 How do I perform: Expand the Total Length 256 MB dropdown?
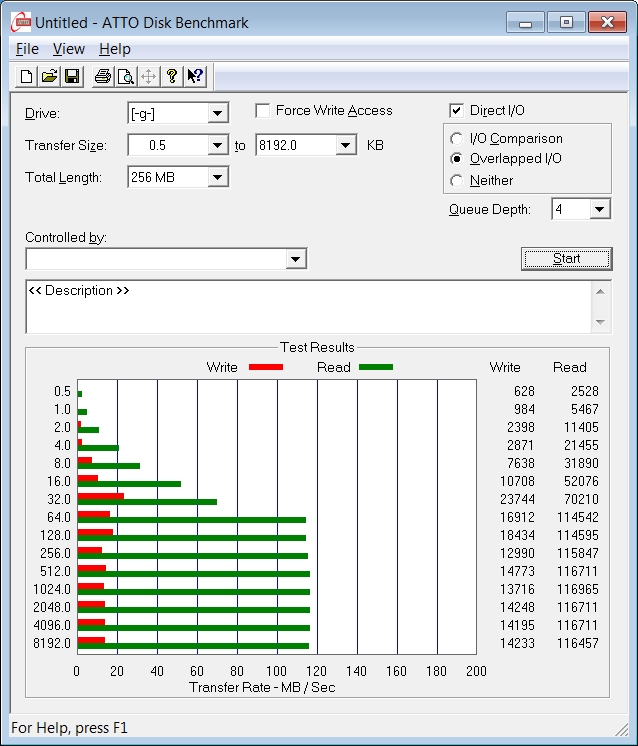click(x=217, y=177)
